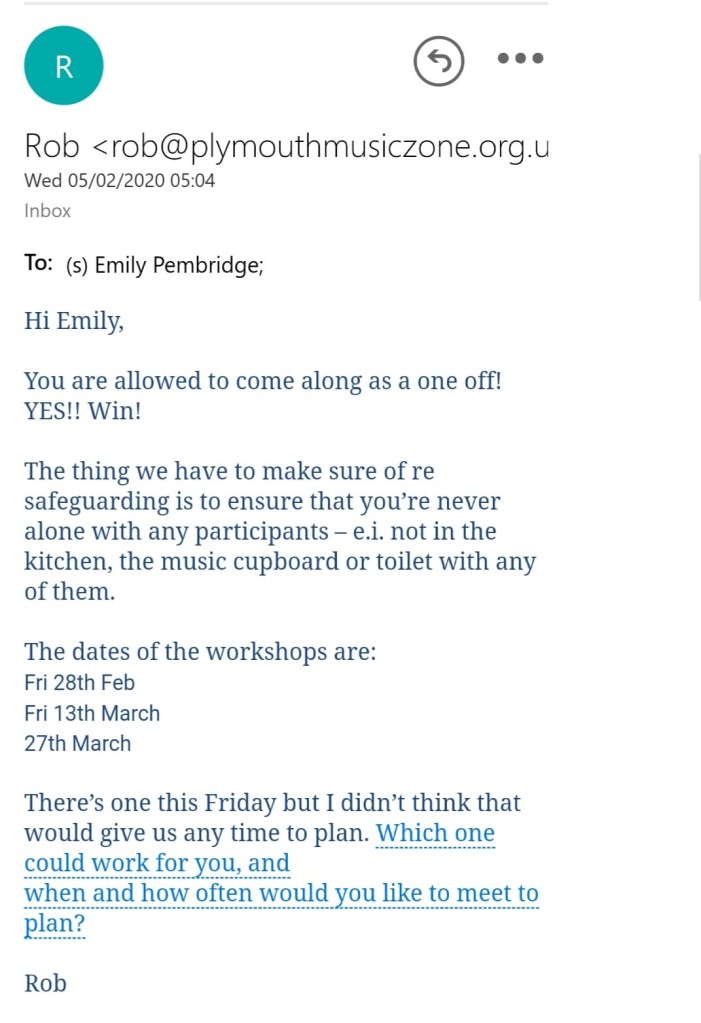
Task: Click underlined "could work for you, and"
Action: coord(156,863)
